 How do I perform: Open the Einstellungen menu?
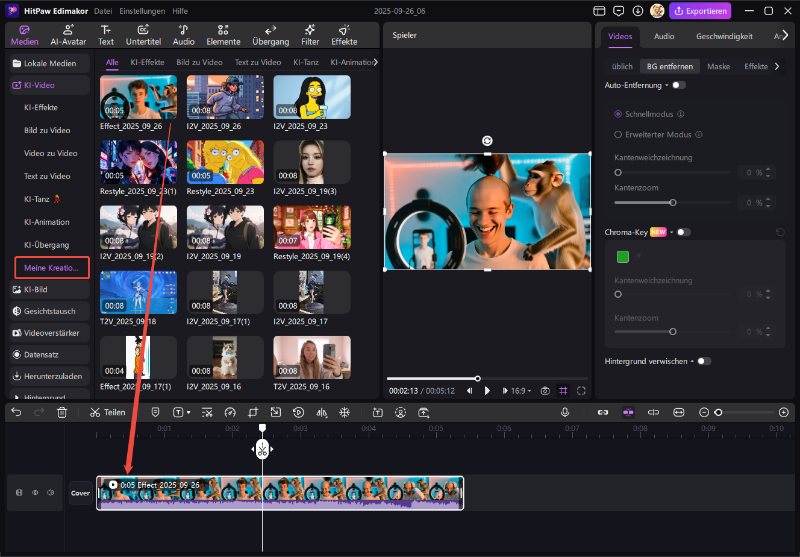pos(142,11)
